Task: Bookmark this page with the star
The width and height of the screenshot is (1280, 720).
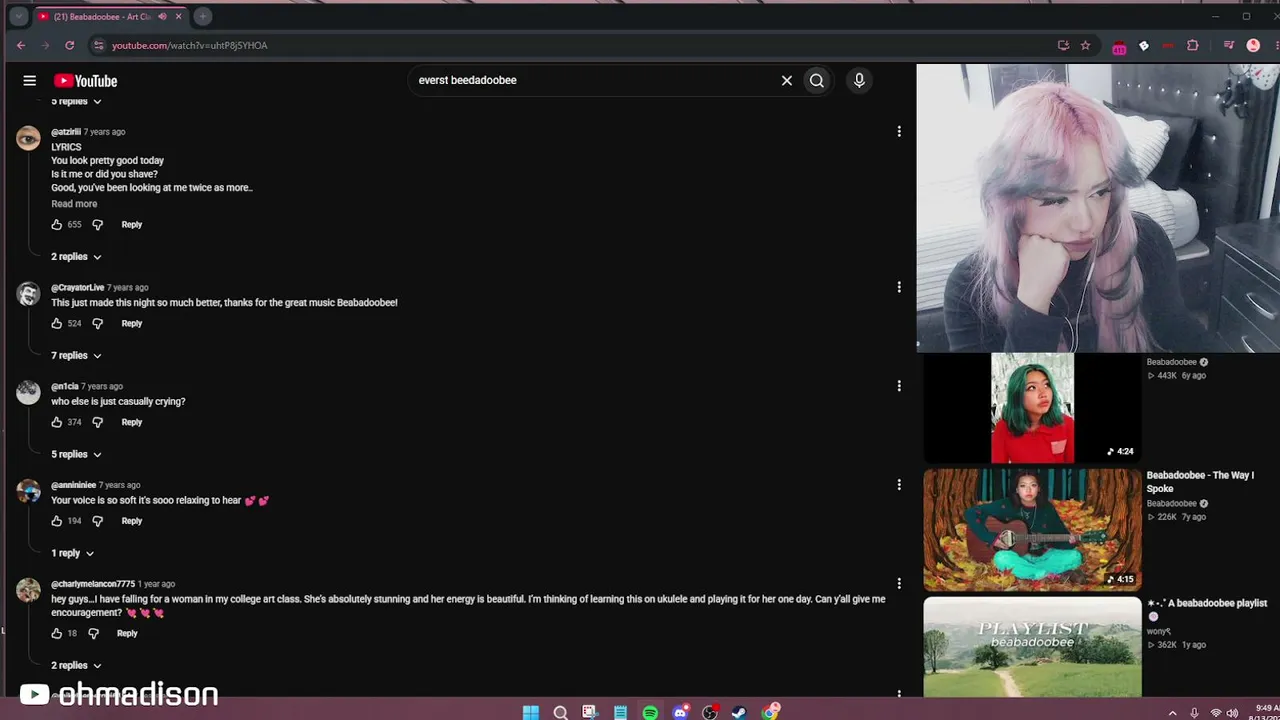Action: tap(1085, 45)
